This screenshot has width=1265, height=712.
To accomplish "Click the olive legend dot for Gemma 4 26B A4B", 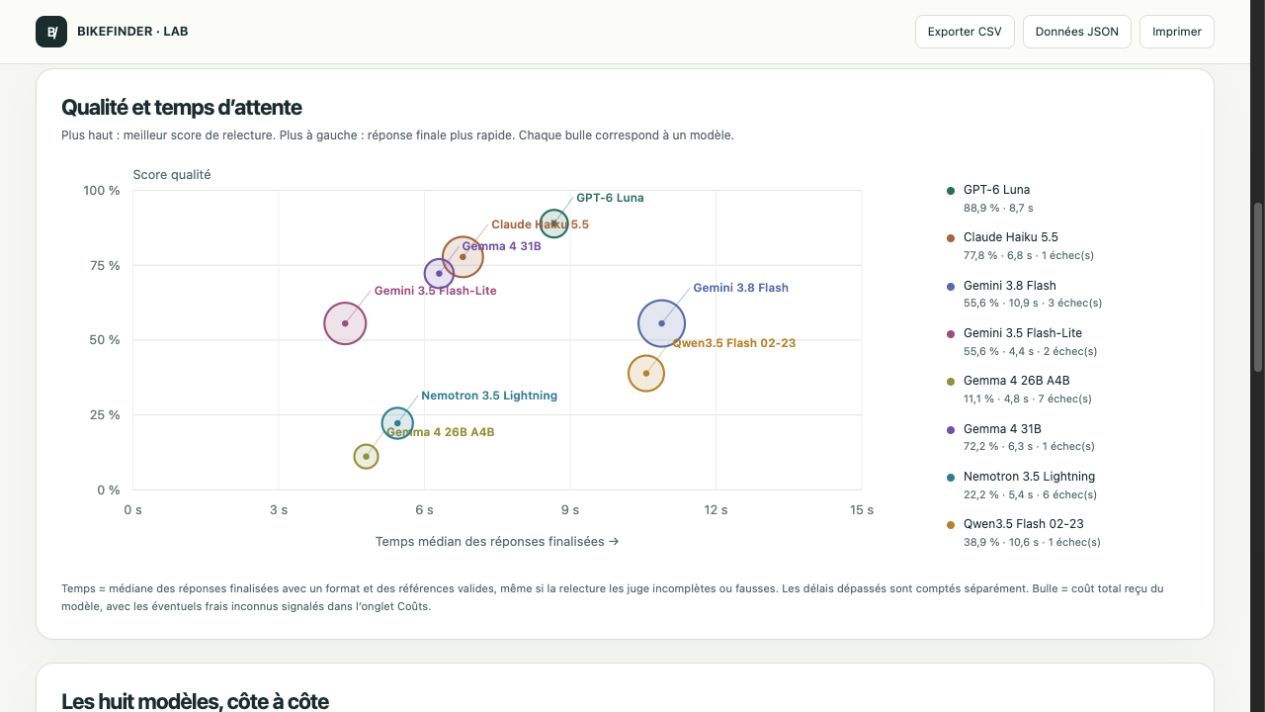I will [950, 382].
